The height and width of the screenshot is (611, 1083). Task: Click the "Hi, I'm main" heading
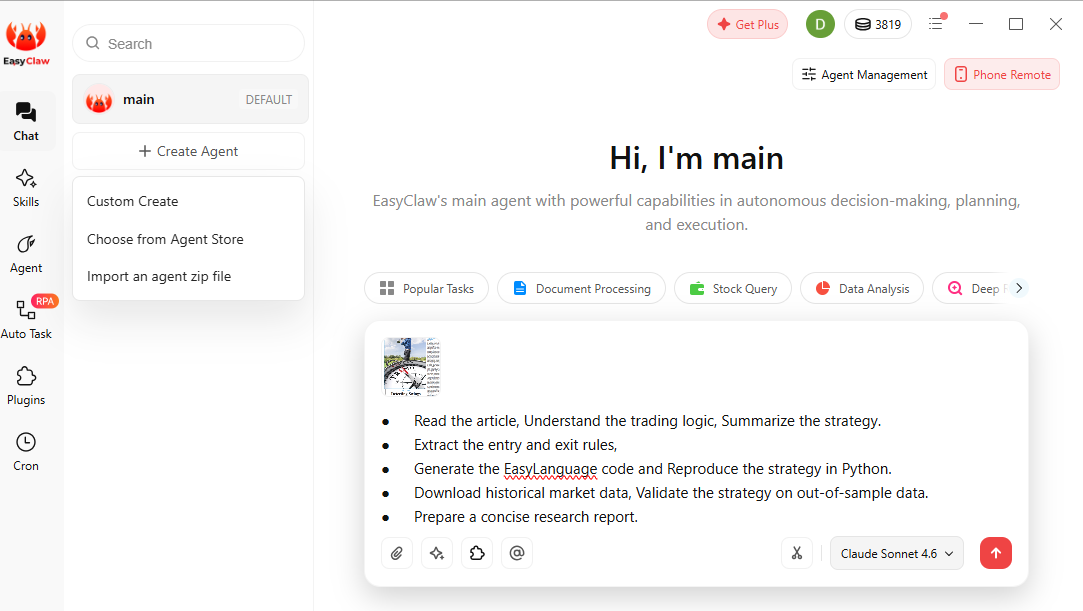click(696, 158)
